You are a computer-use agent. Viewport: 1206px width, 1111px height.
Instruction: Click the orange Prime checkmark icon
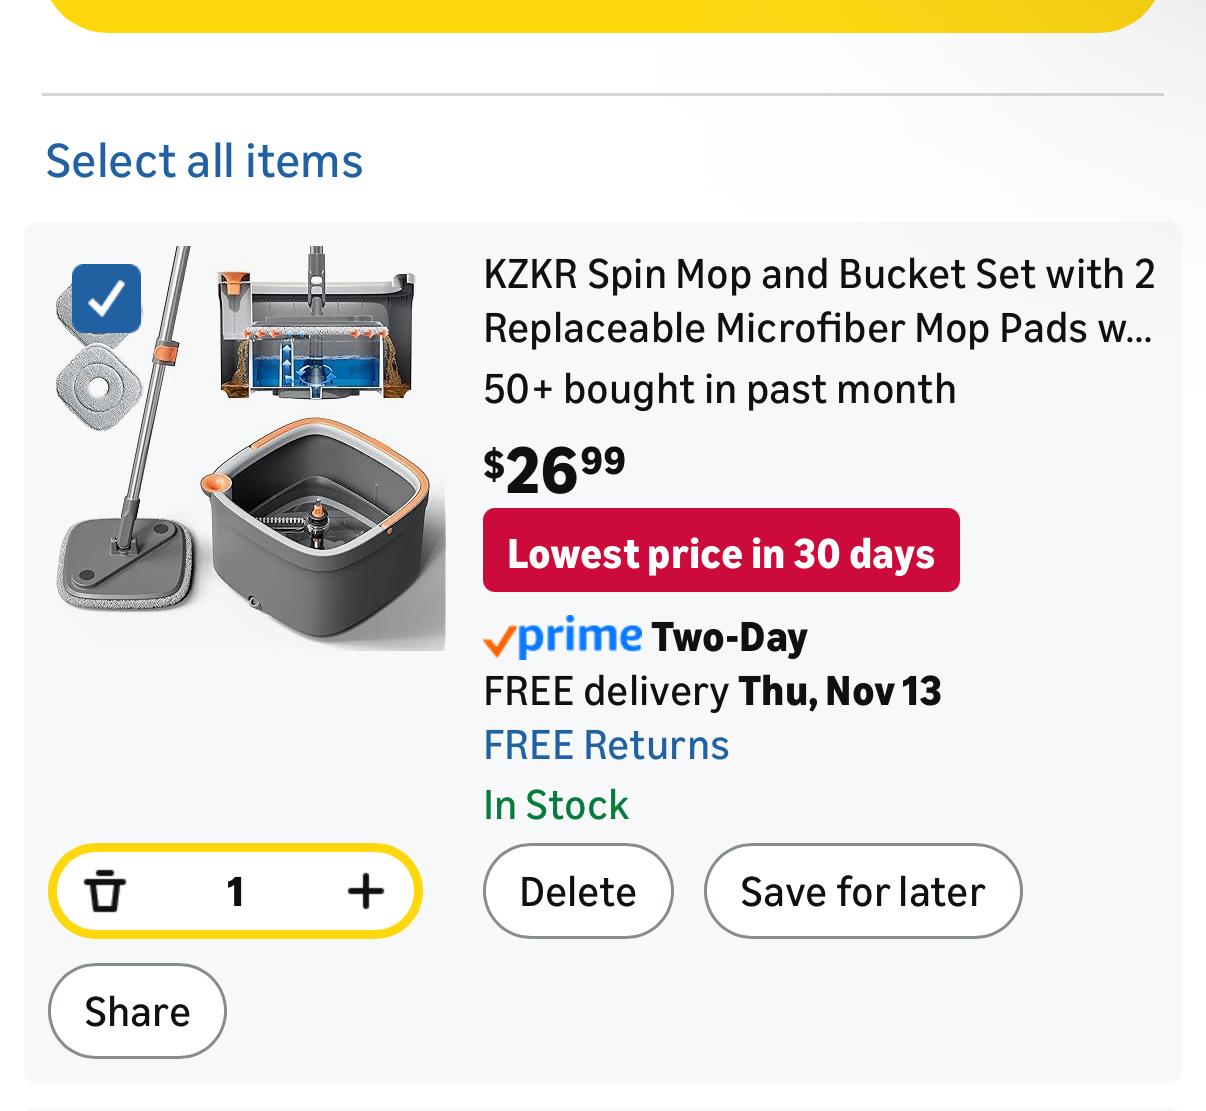499,640
